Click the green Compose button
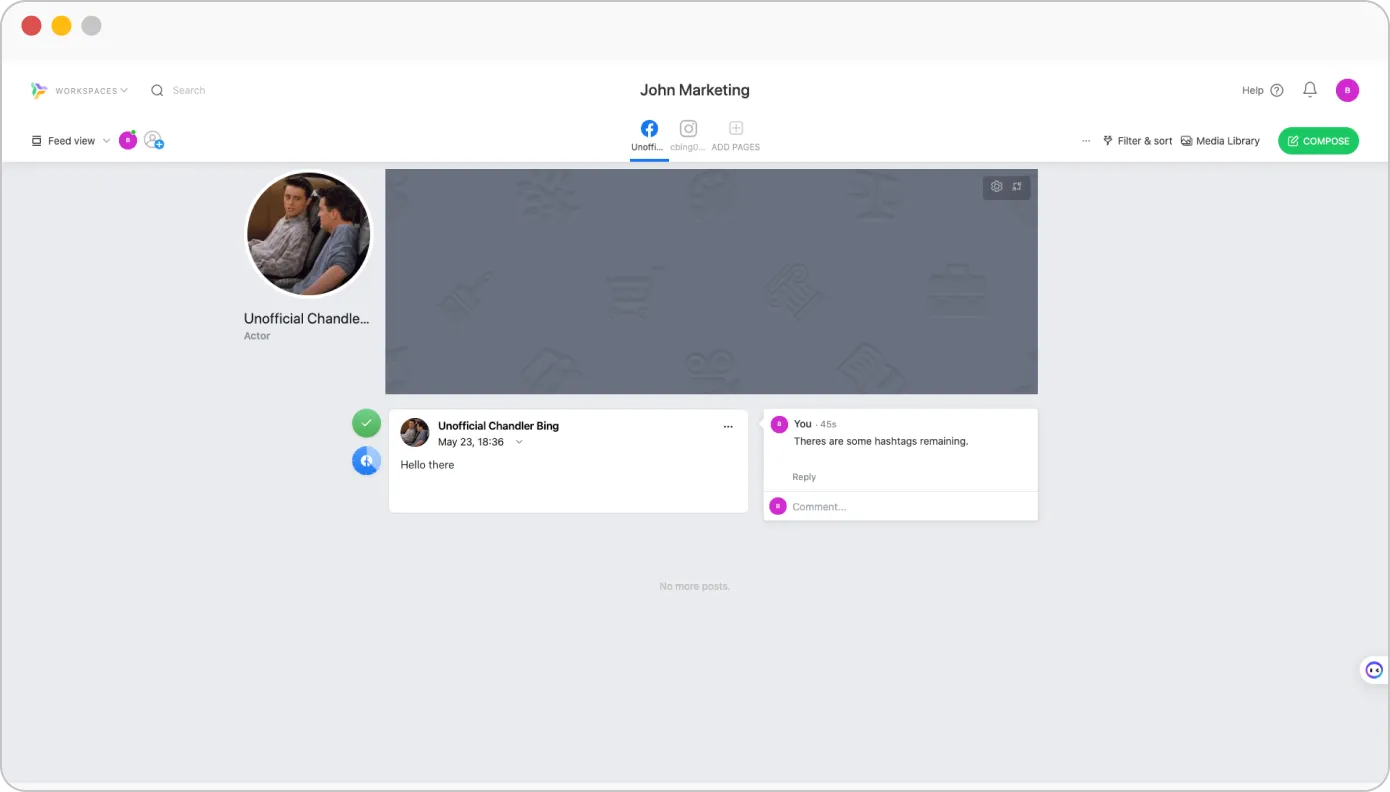Screen dimensions: 1390x792 tap(1318, 141)
